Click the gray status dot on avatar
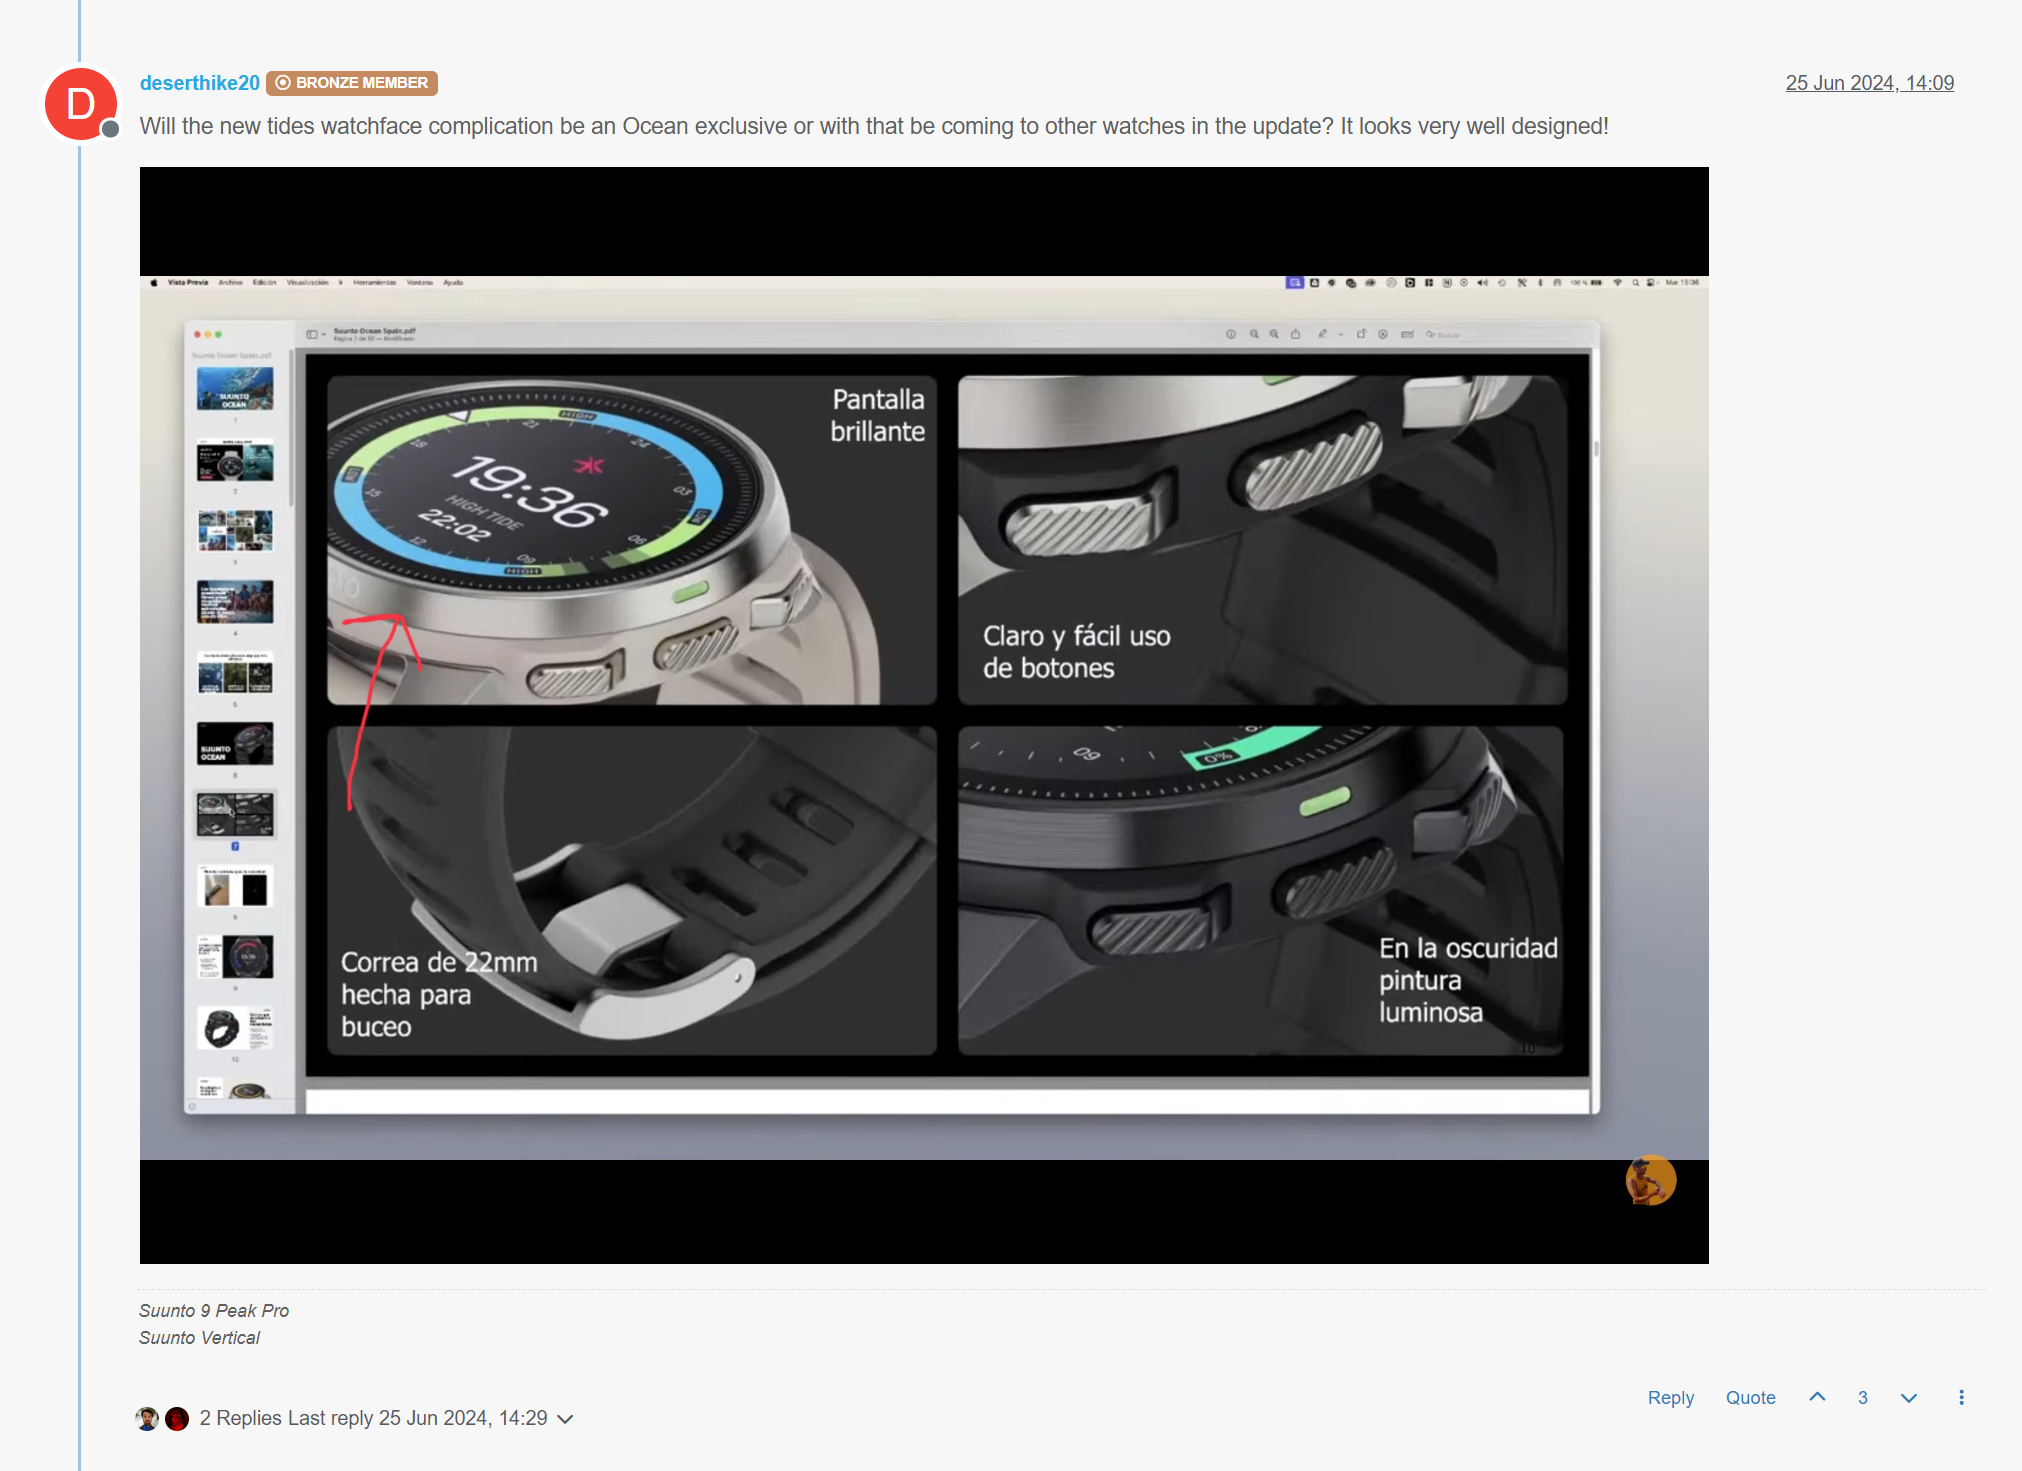Image resolution: width=2022 pixels, height=1471 pixels. pos(111,129)
